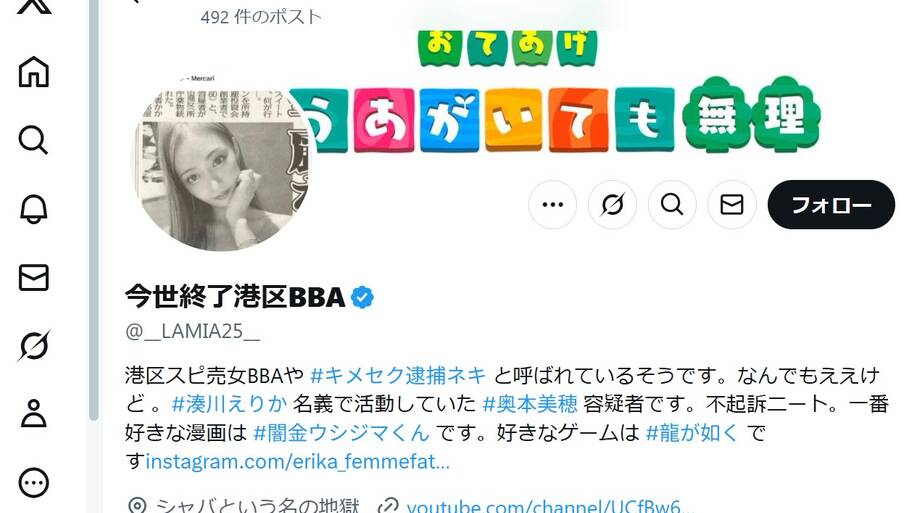Viewport: 912px width, 513px height.
Task: Open Profile person icon in sidebar
Action: [x=34, y=414]
